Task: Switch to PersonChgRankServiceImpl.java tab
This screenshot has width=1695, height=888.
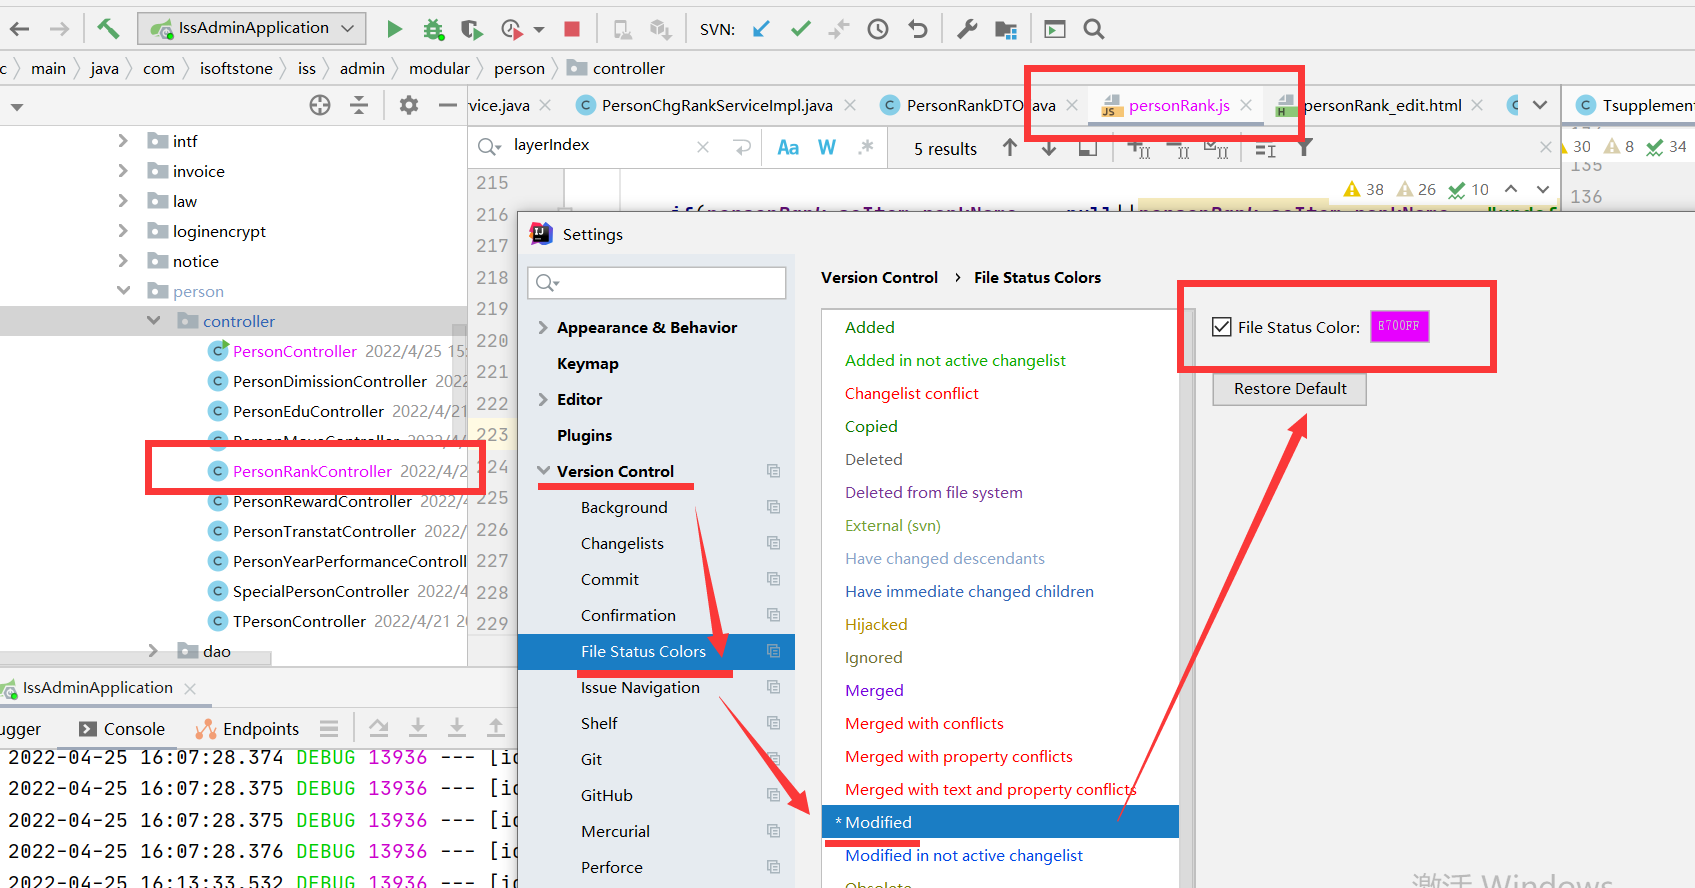Action: pyautogui.click(x=717, y=105)
